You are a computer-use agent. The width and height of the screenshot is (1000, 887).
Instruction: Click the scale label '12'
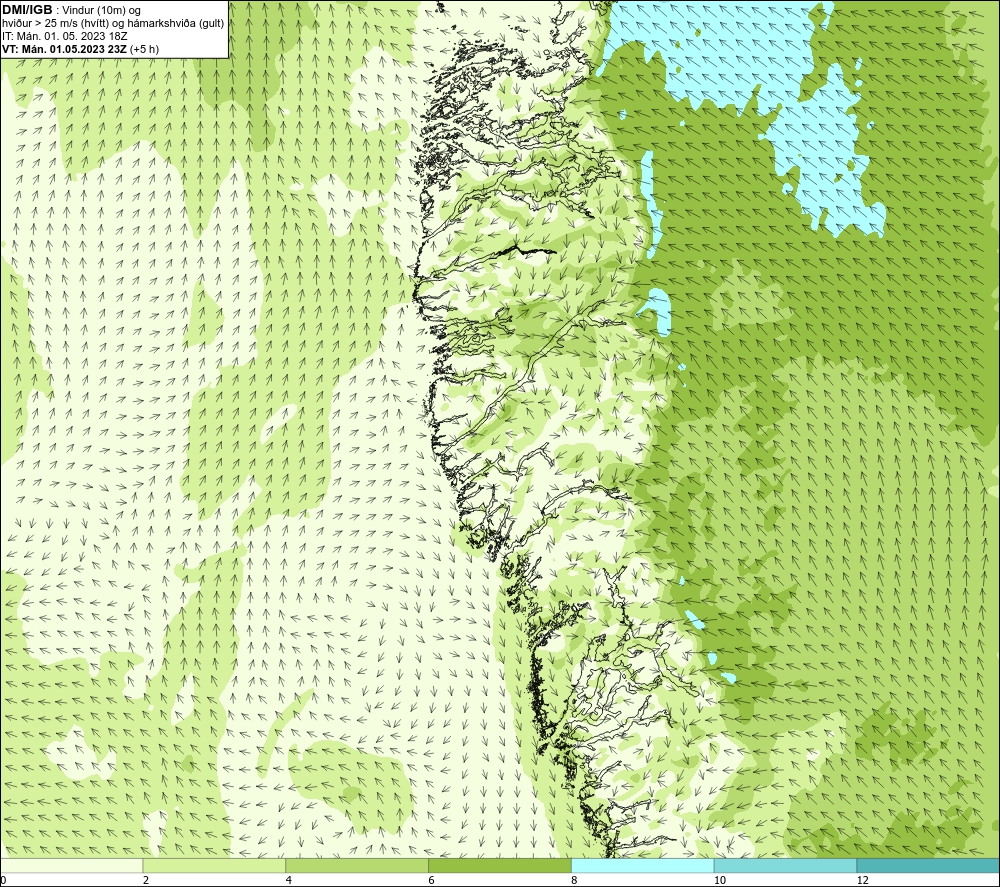[863, 880]
